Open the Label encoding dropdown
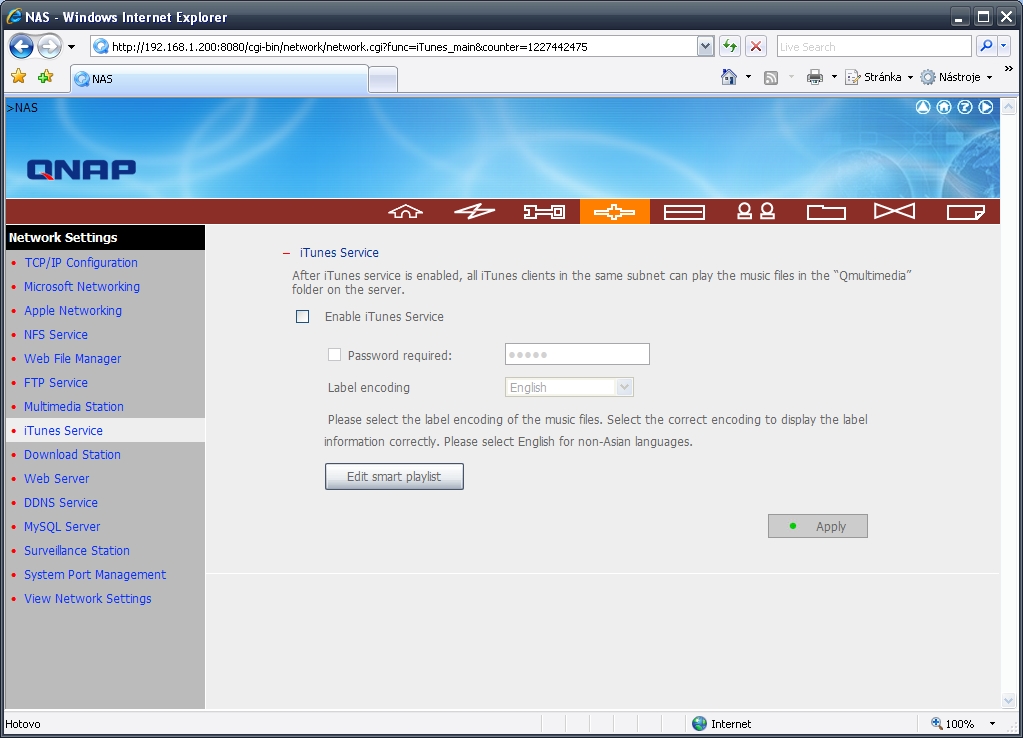This screenshot has height=738, width=1023. click(569, 388)
